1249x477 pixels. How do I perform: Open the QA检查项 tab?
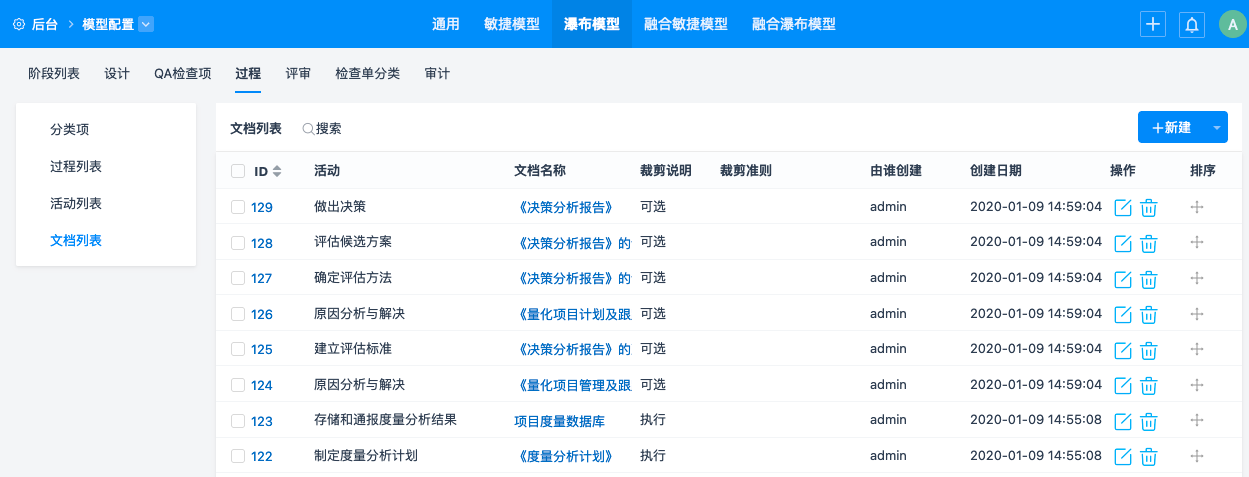coord(182,73)
